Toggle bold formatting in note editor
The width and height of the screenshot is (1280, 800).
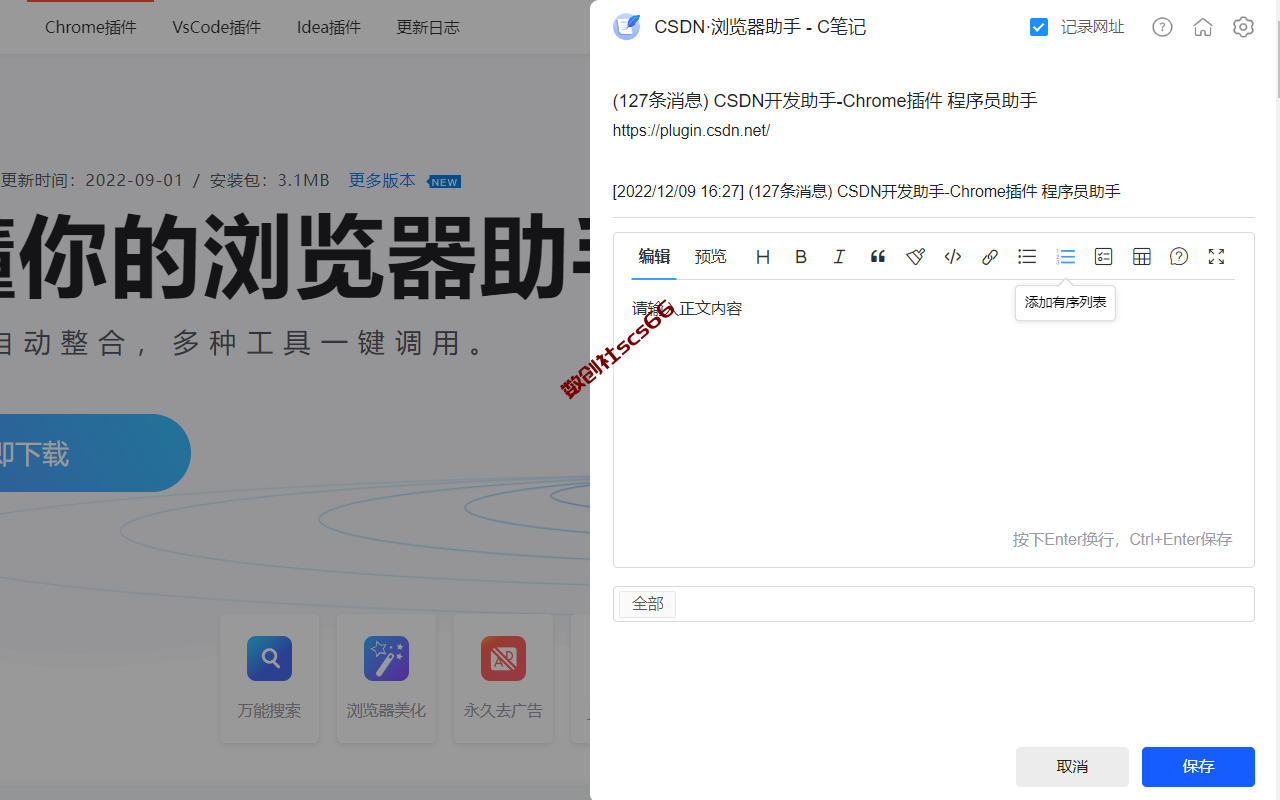pos(801,257)
